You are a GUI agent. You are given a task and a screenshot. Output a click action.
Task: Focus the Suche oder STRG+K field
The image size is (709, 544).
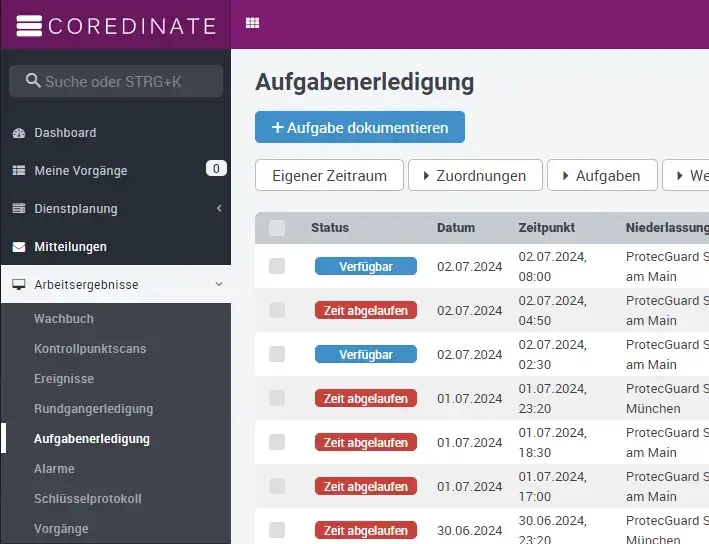tap(116, 81)
